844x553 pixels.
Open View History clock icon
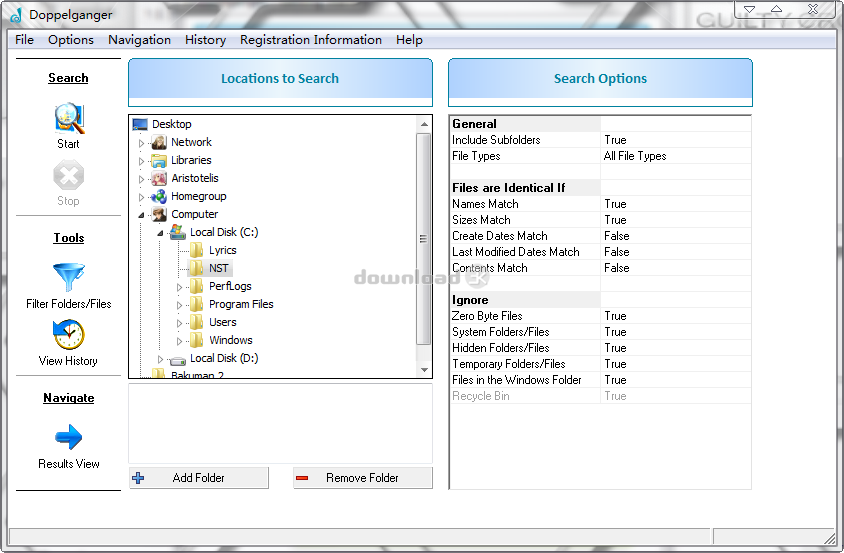[x=69, y=334]
